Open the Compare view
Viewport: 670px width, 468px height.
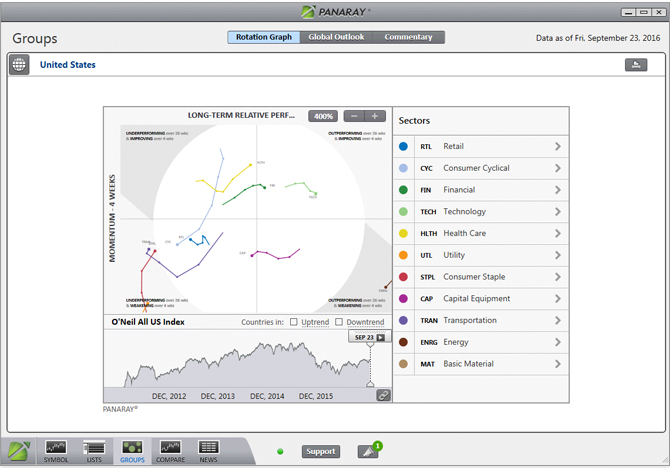pos(170,452)
